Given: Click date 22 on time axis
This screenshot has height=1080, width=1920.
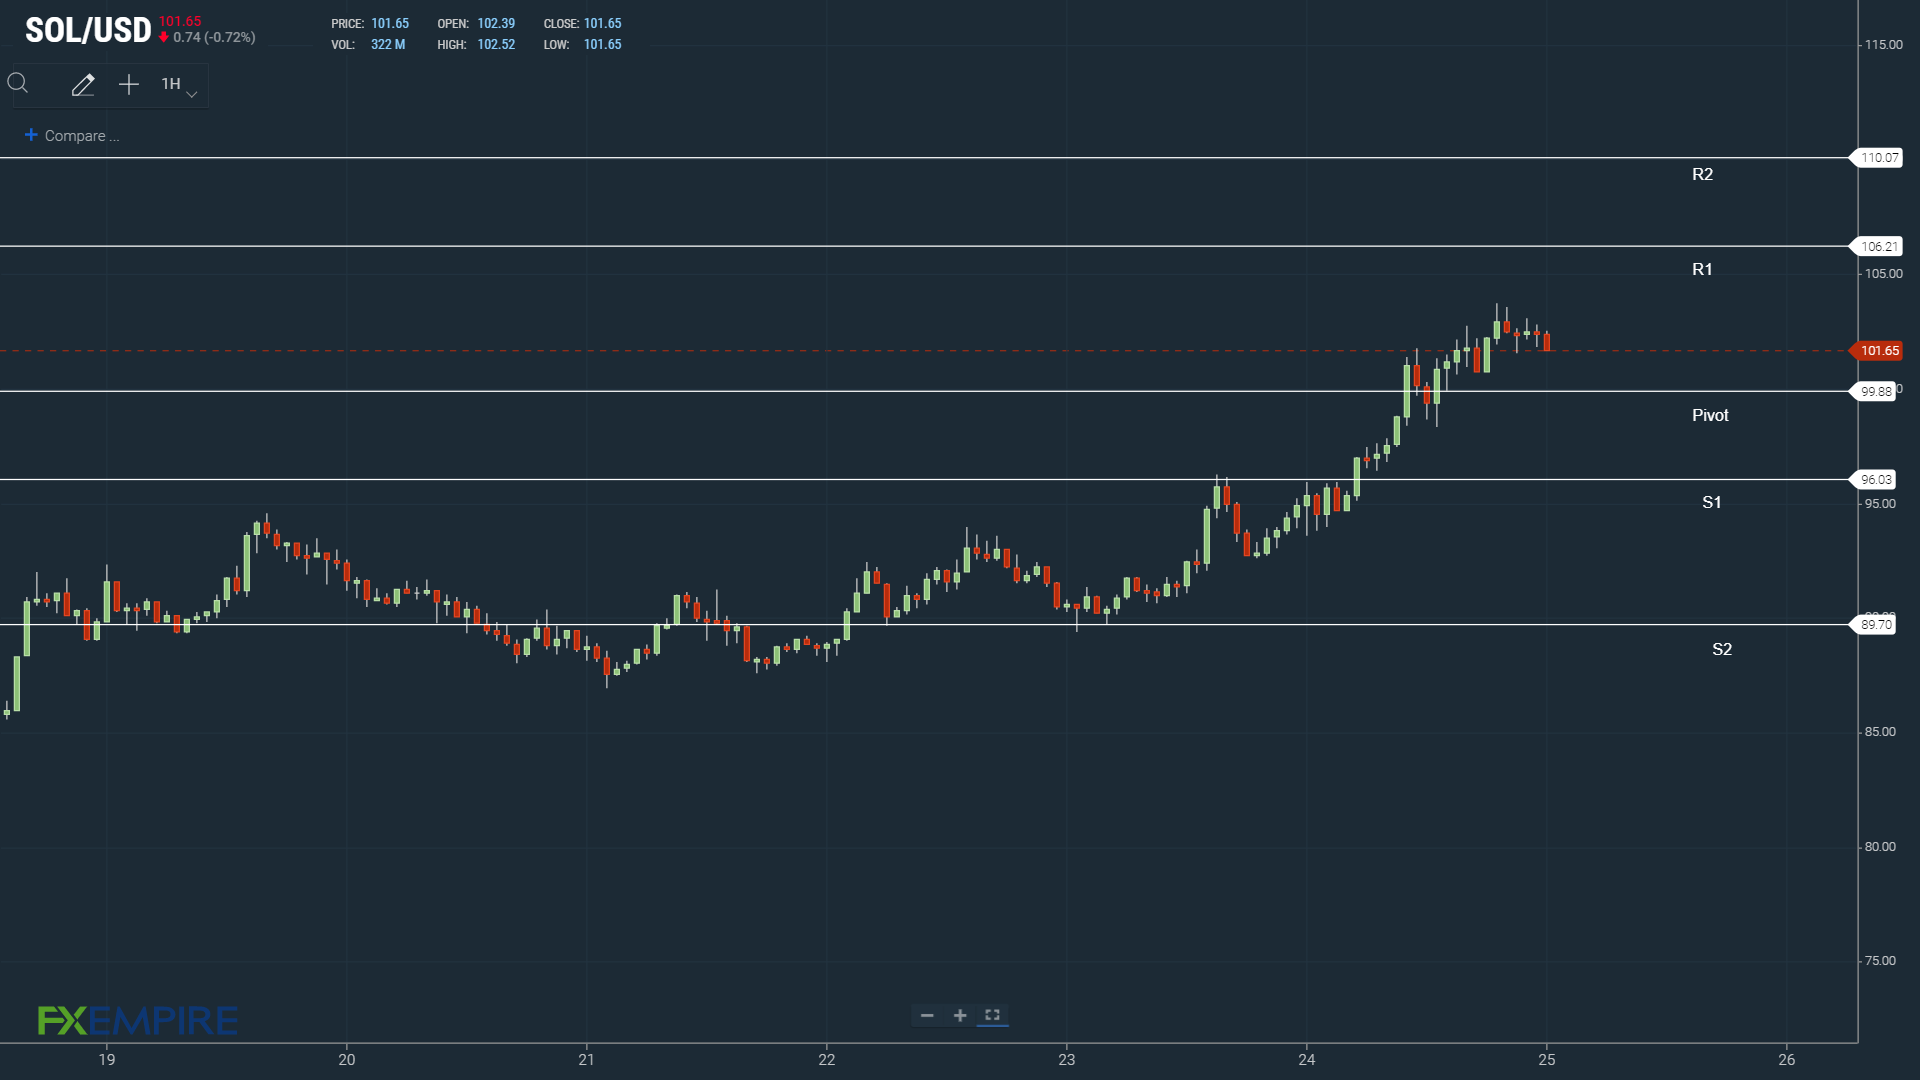Looking at the screenshot, I should [x=827, y=1060].
